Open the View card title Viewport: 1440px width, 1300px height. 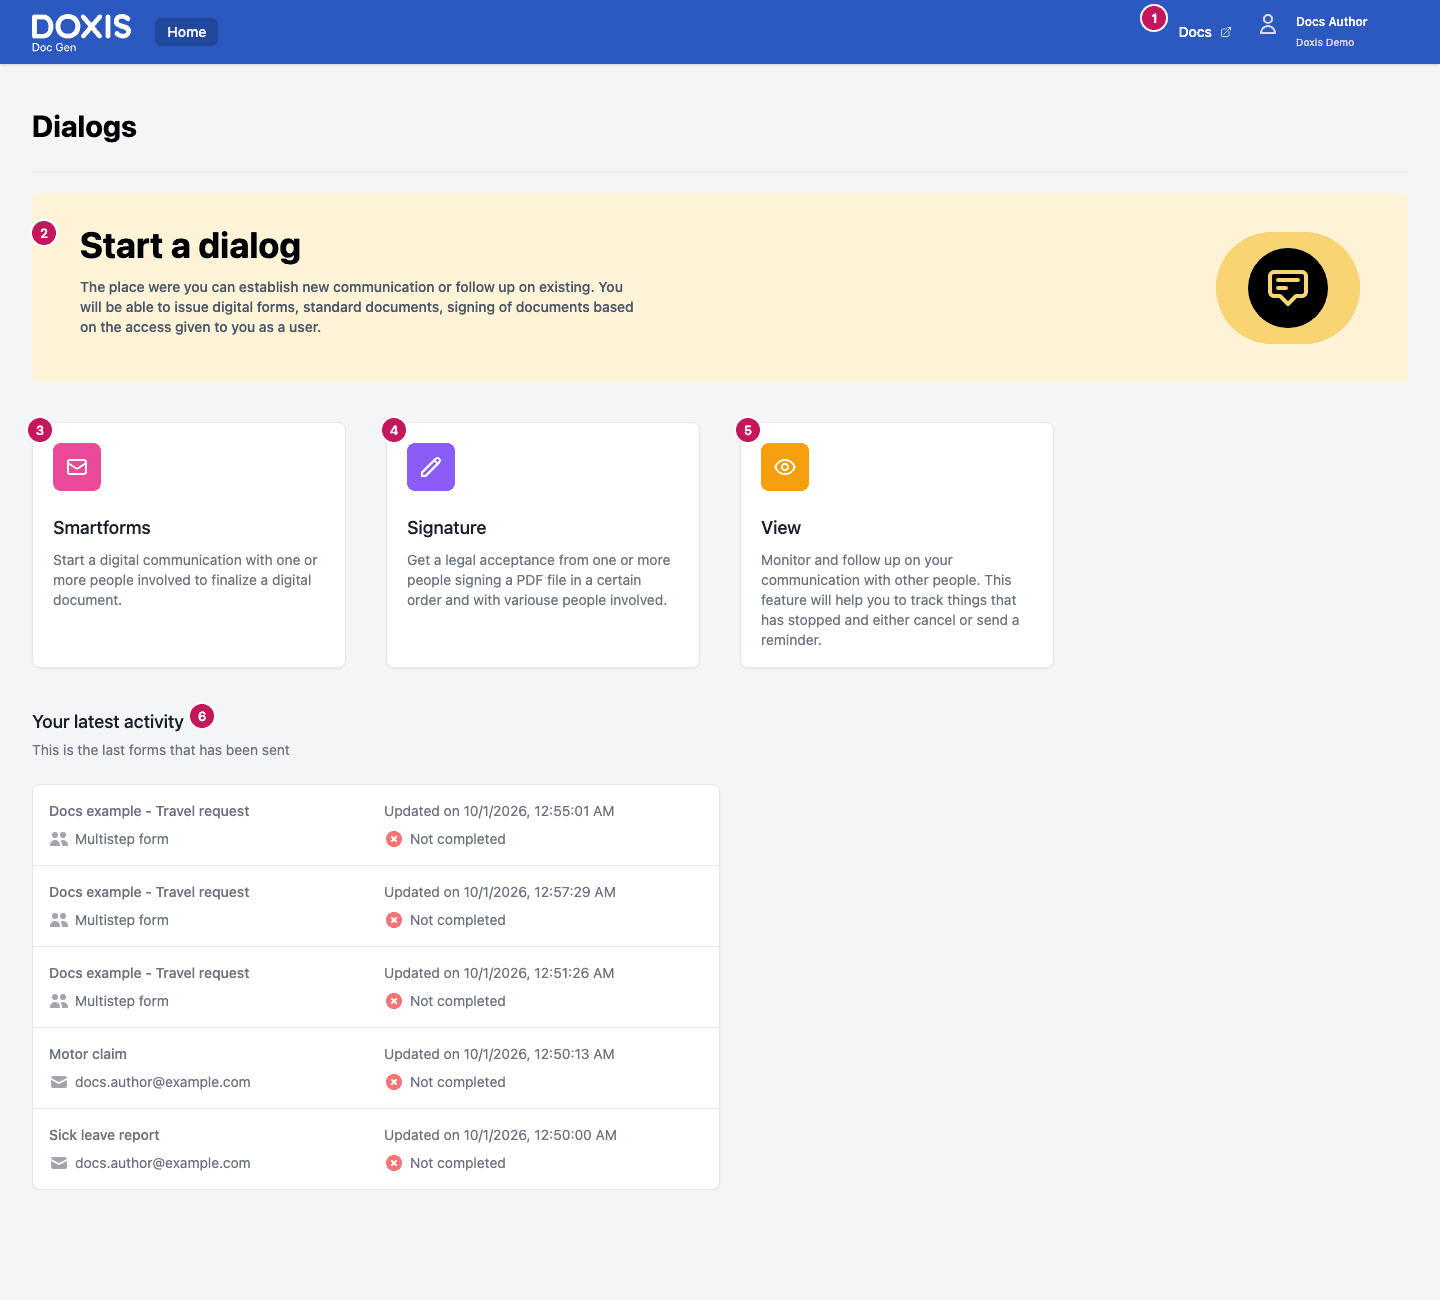click(x=781, y=528)
